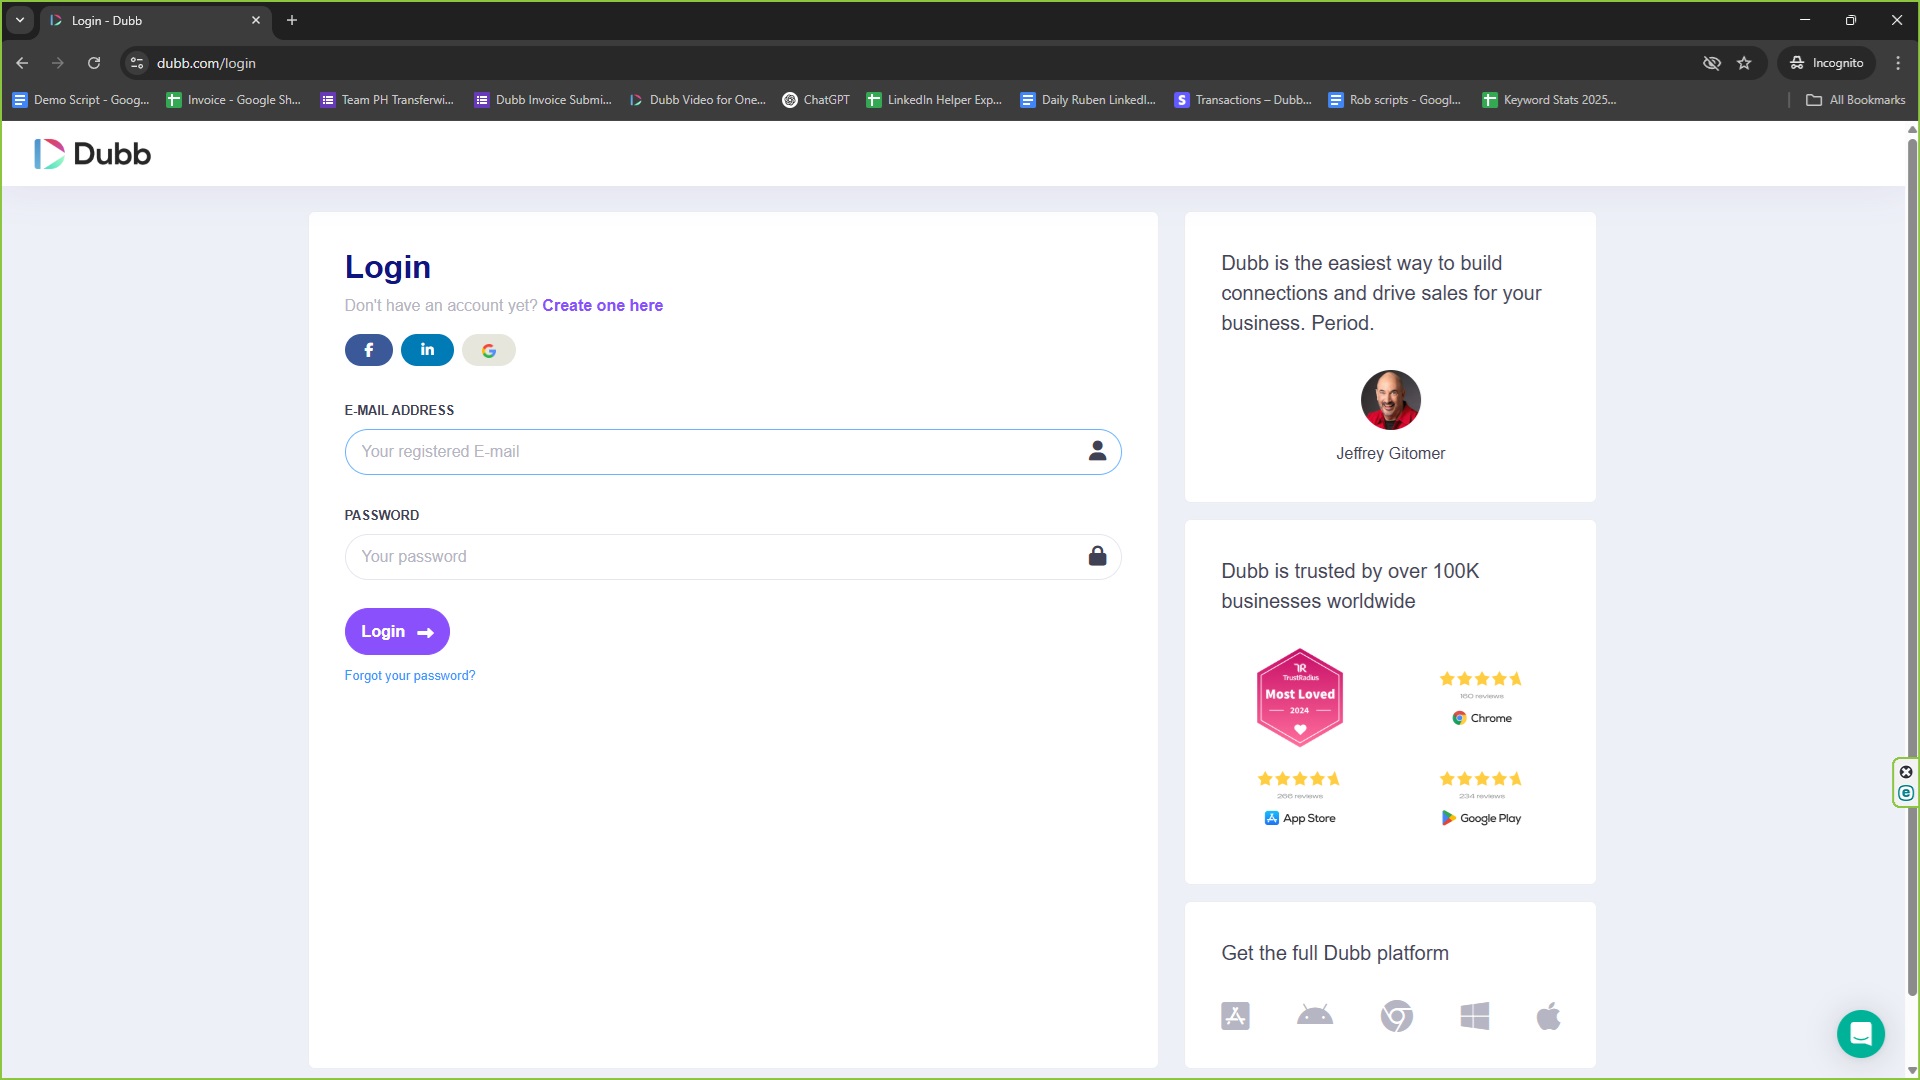Open the Invoice - Google Sheets bookmark
This screenshot has height=1080, width=1920.
tap(234, 100)
